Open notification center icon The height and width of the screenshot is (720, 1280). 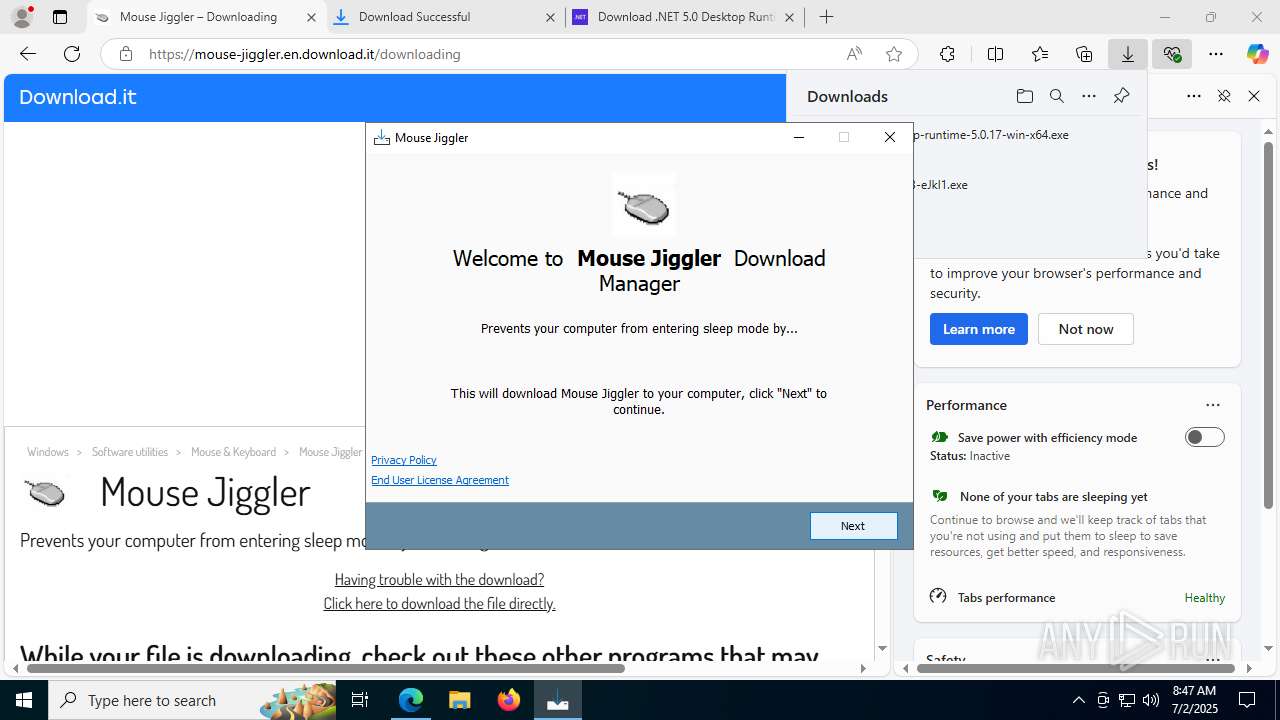tap(1247, 700)
